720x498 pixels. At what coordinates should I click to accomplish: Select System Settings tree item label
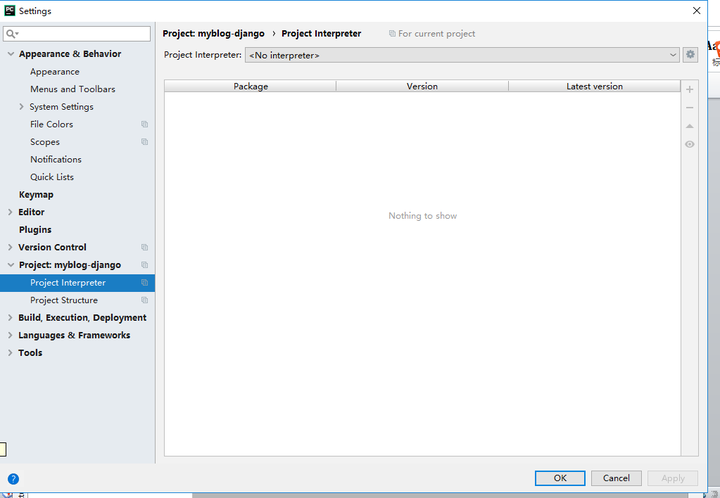click(62, 106)
